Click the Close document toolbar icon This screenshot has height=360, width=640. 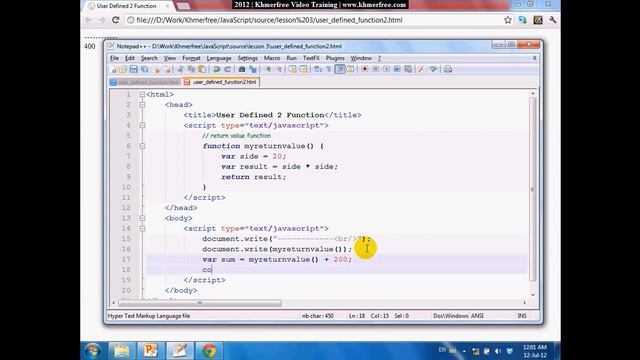click(156, 70)
